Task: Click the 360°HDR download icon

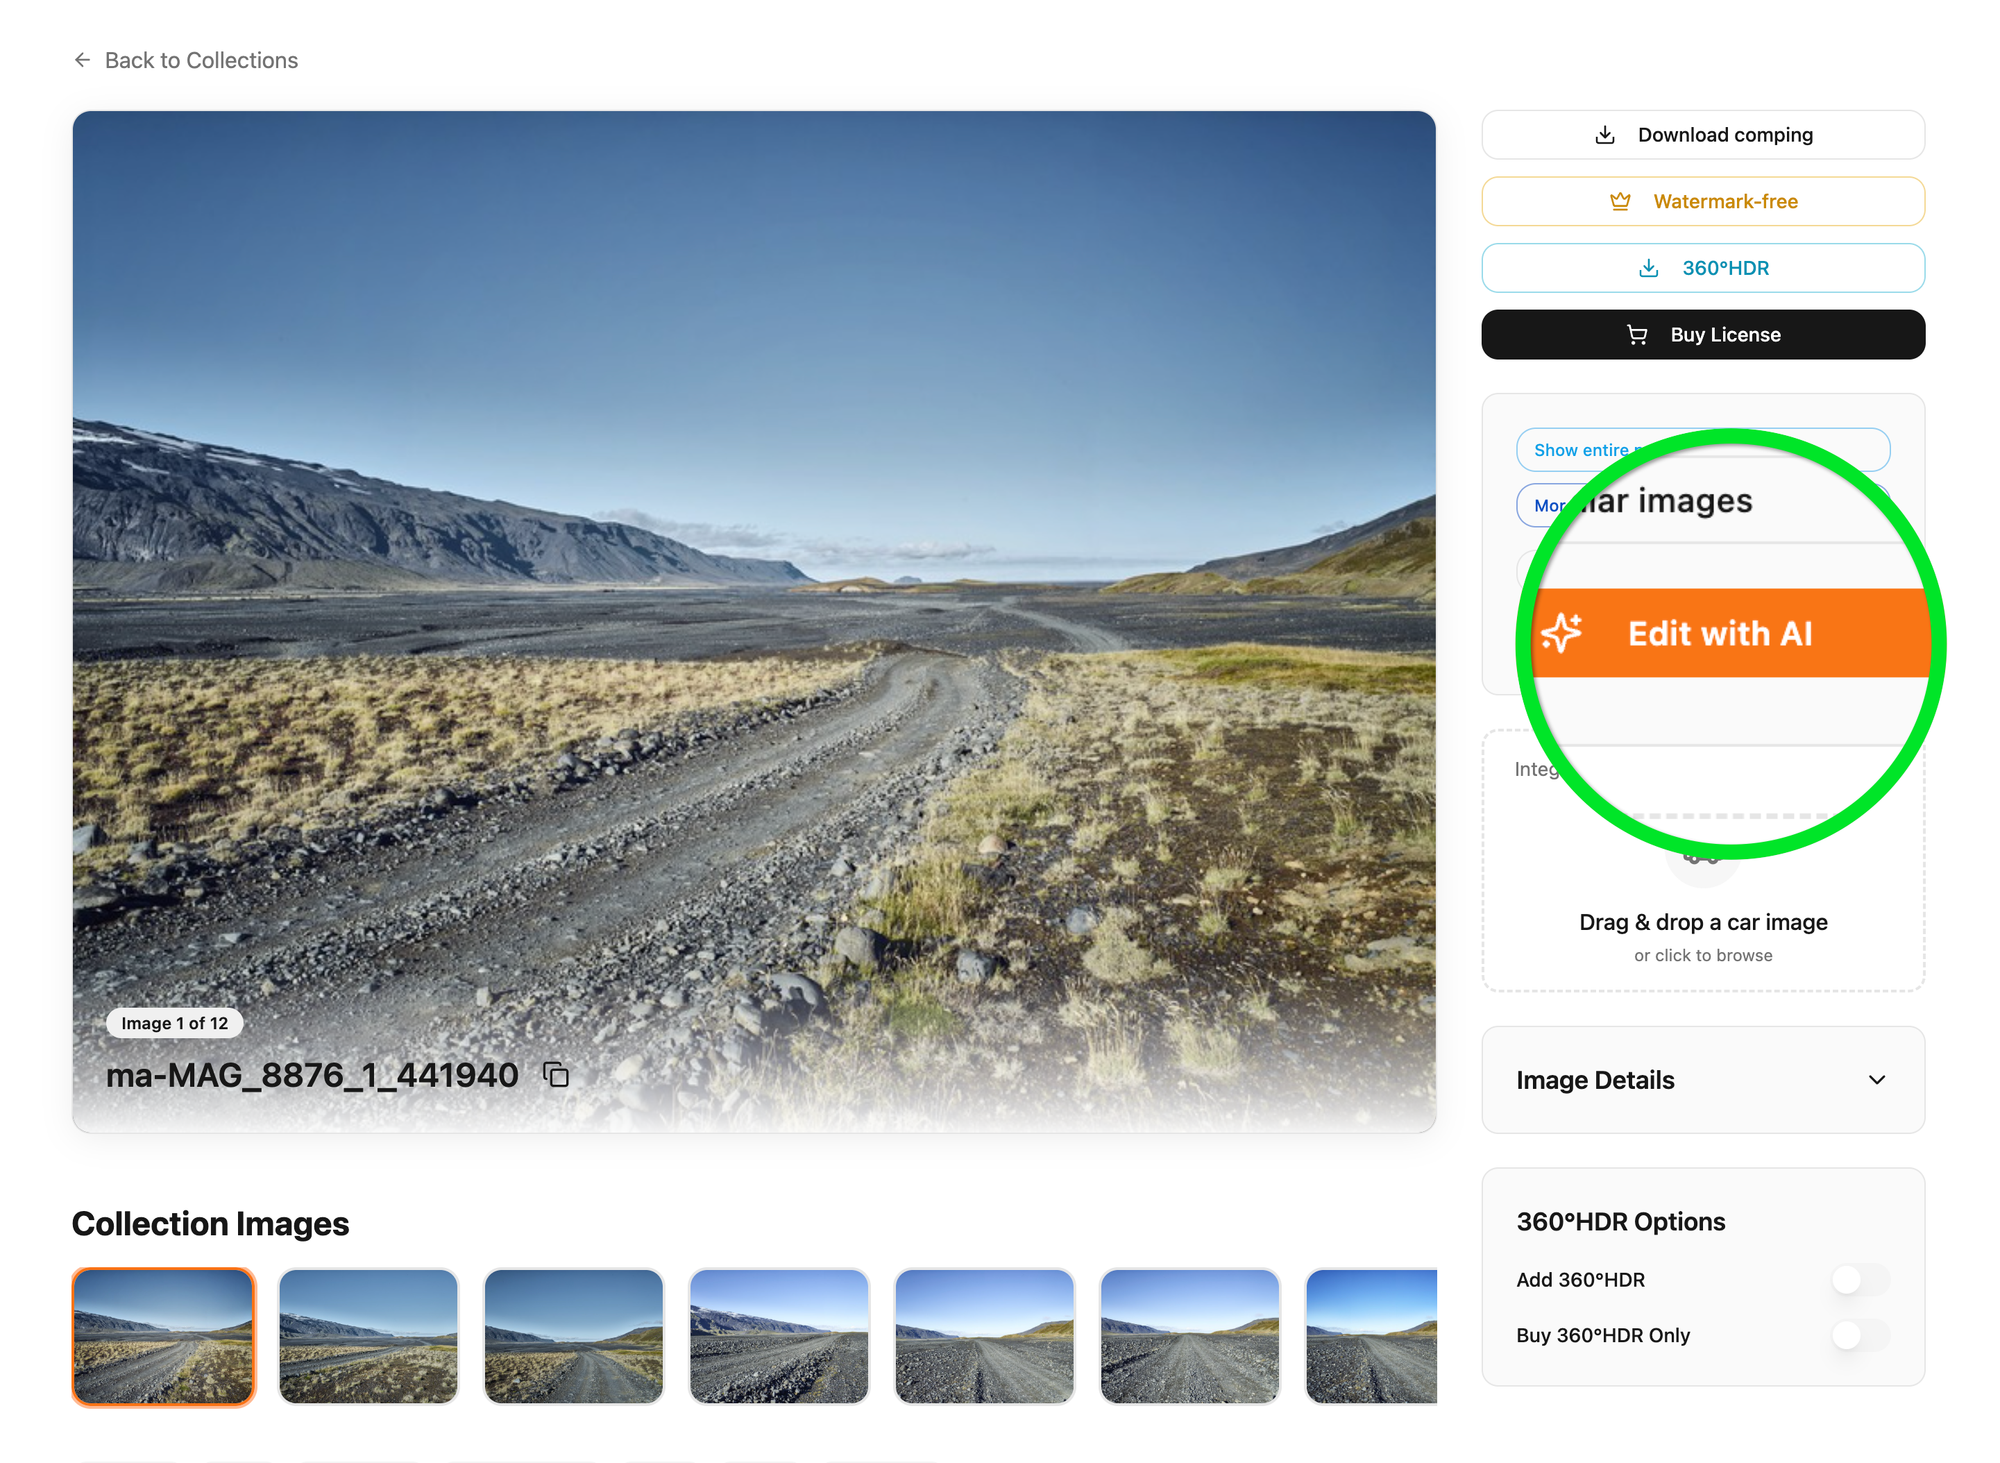Action: pyautogui.click(x=1649, y=268)
